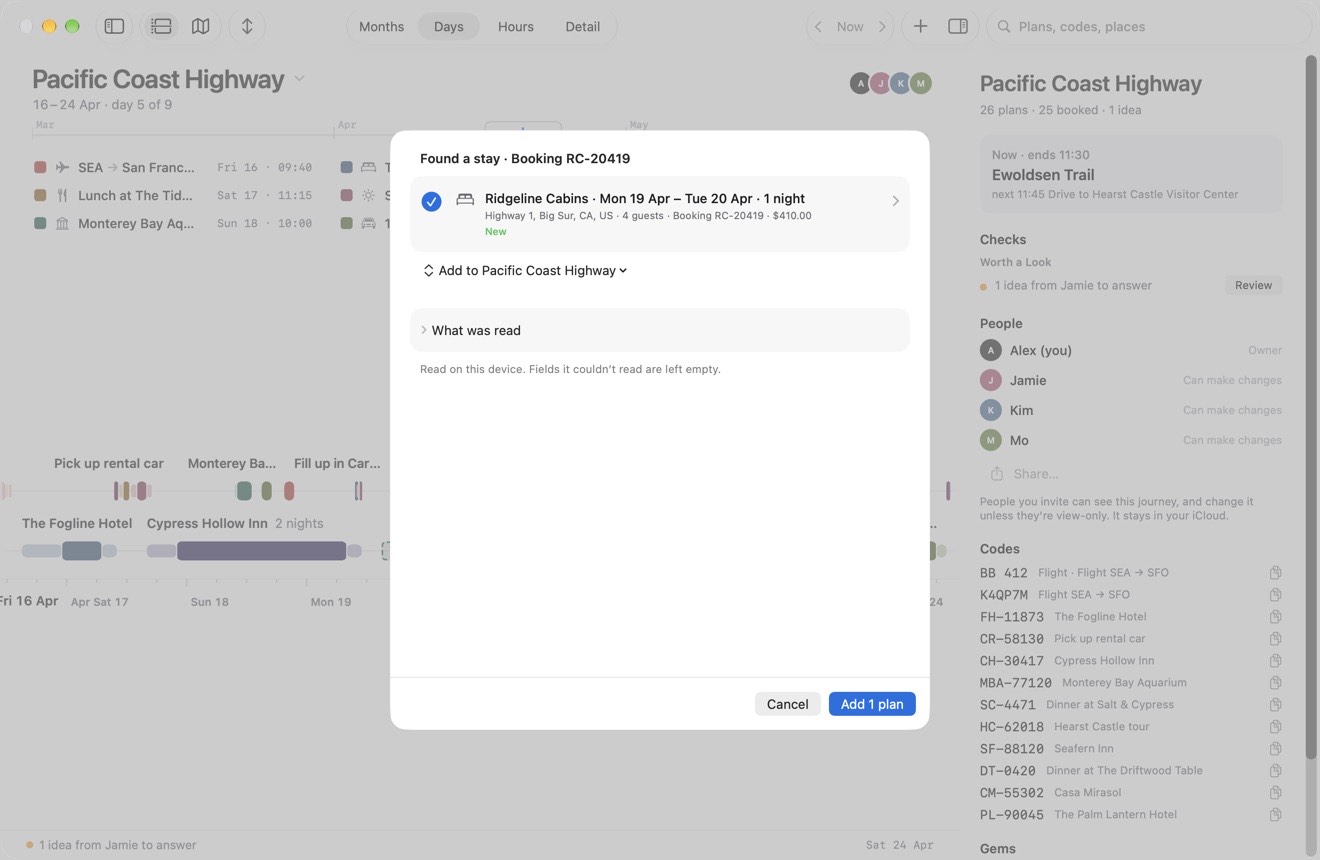Copy code CR-58130 rental car
The height and width of the screenshot is (860, 1320).
coord(1276,639)
